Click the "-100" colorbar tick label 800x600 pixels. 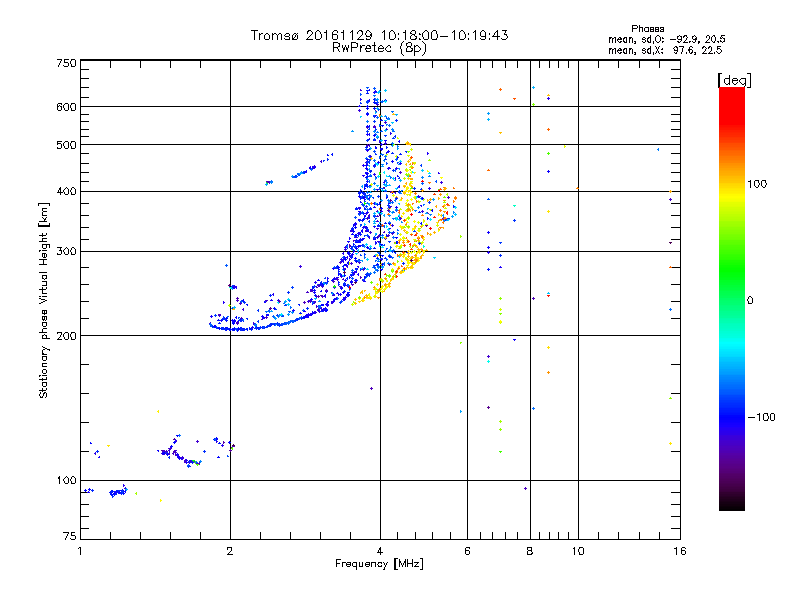pos(761,417)
